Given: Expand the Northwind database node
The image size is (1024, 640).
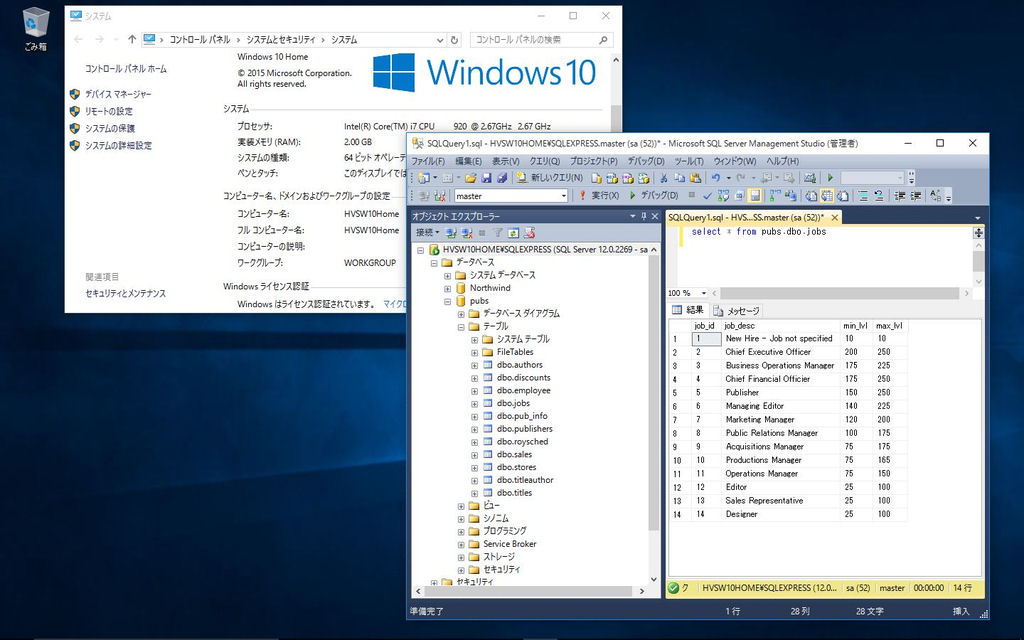Looking at the screenshot, I should point(447,288).
